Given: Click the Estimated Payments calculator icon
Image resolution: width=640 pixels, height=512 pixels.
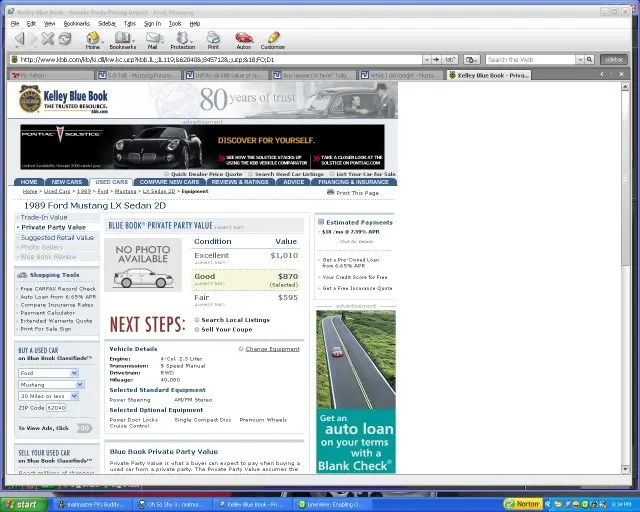Looking at the screenshot, I should 321,222.
